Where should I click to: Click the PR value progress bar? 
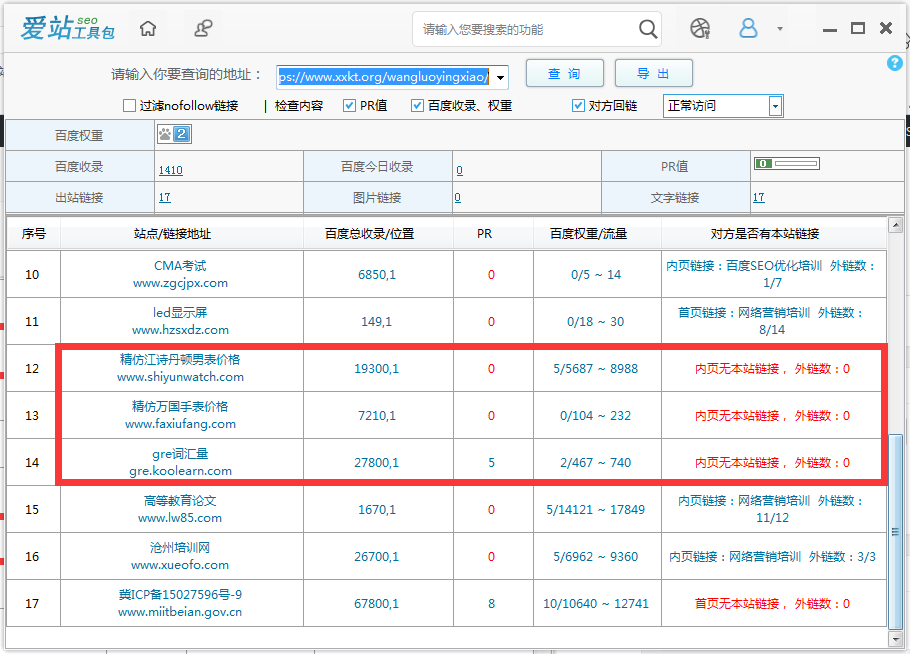[786, 164]
